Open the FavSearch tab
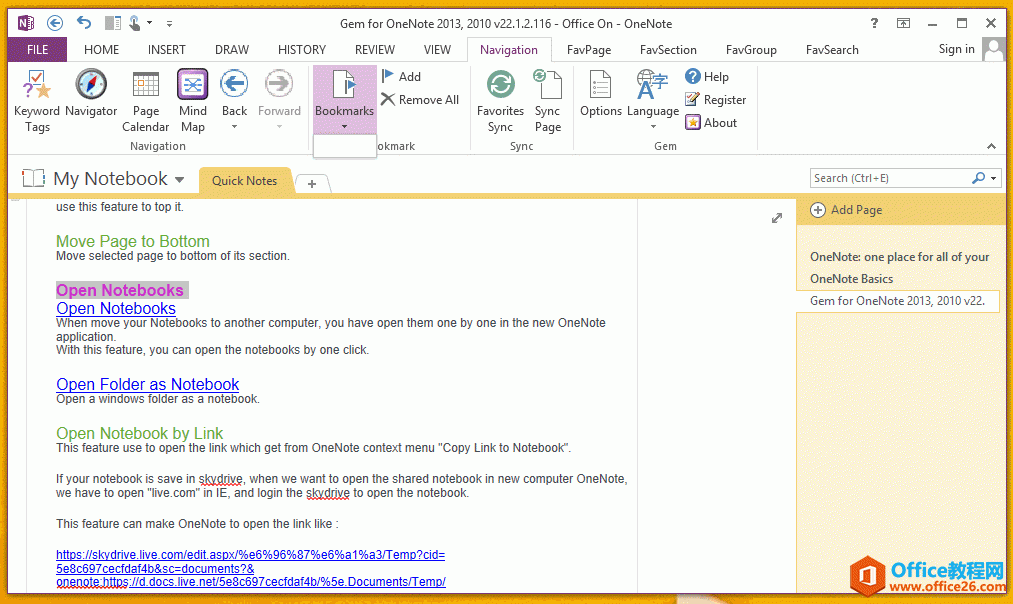Viewport: 1013px width, 604px height. click(832, 50)
